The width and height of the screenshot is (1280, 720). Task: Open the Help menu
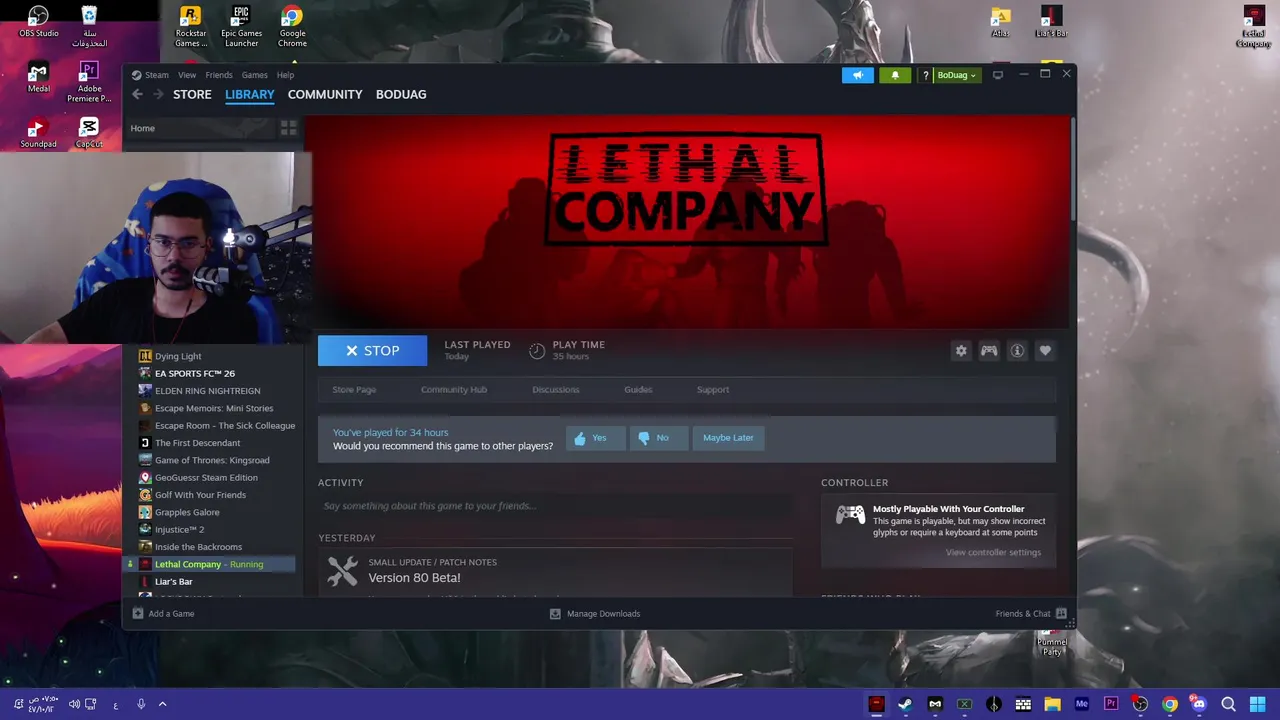[285, 75]
